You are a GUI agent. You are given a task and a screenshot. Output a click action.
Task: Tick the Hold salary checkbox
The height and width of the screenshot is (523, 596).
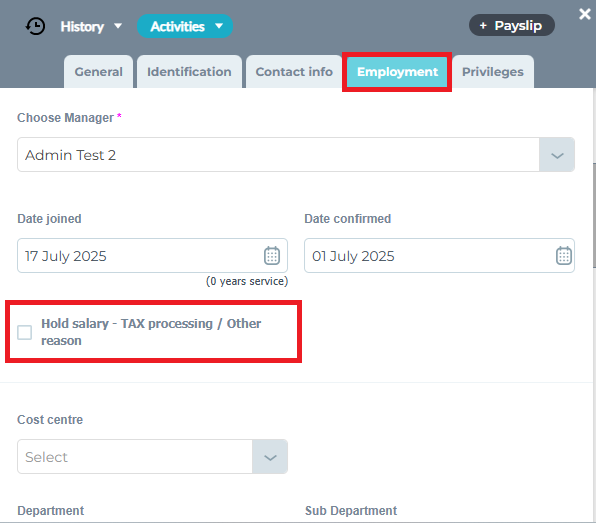click(x=24, y=332)
